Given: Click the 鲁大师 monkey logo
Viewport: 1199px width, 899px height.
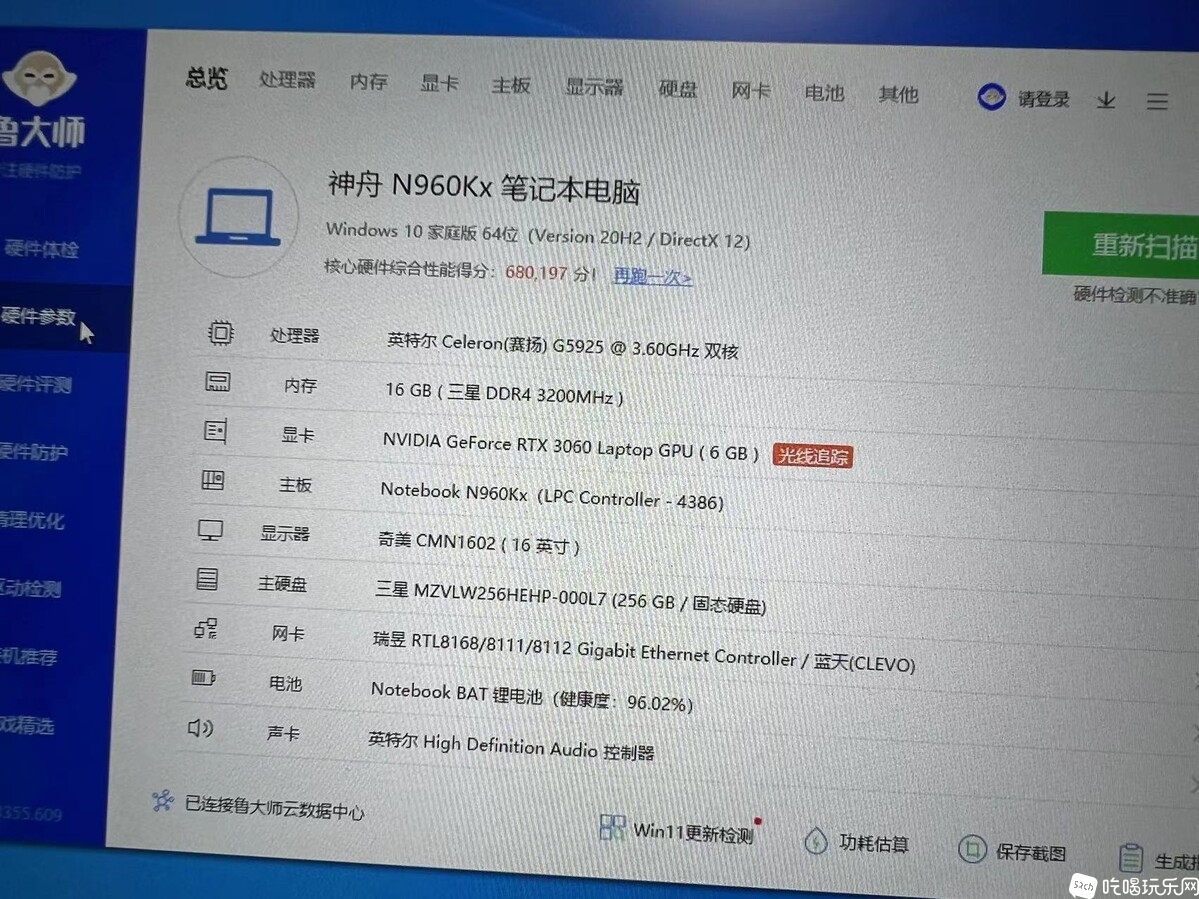Looking at the screenshot, I should 38,79.
